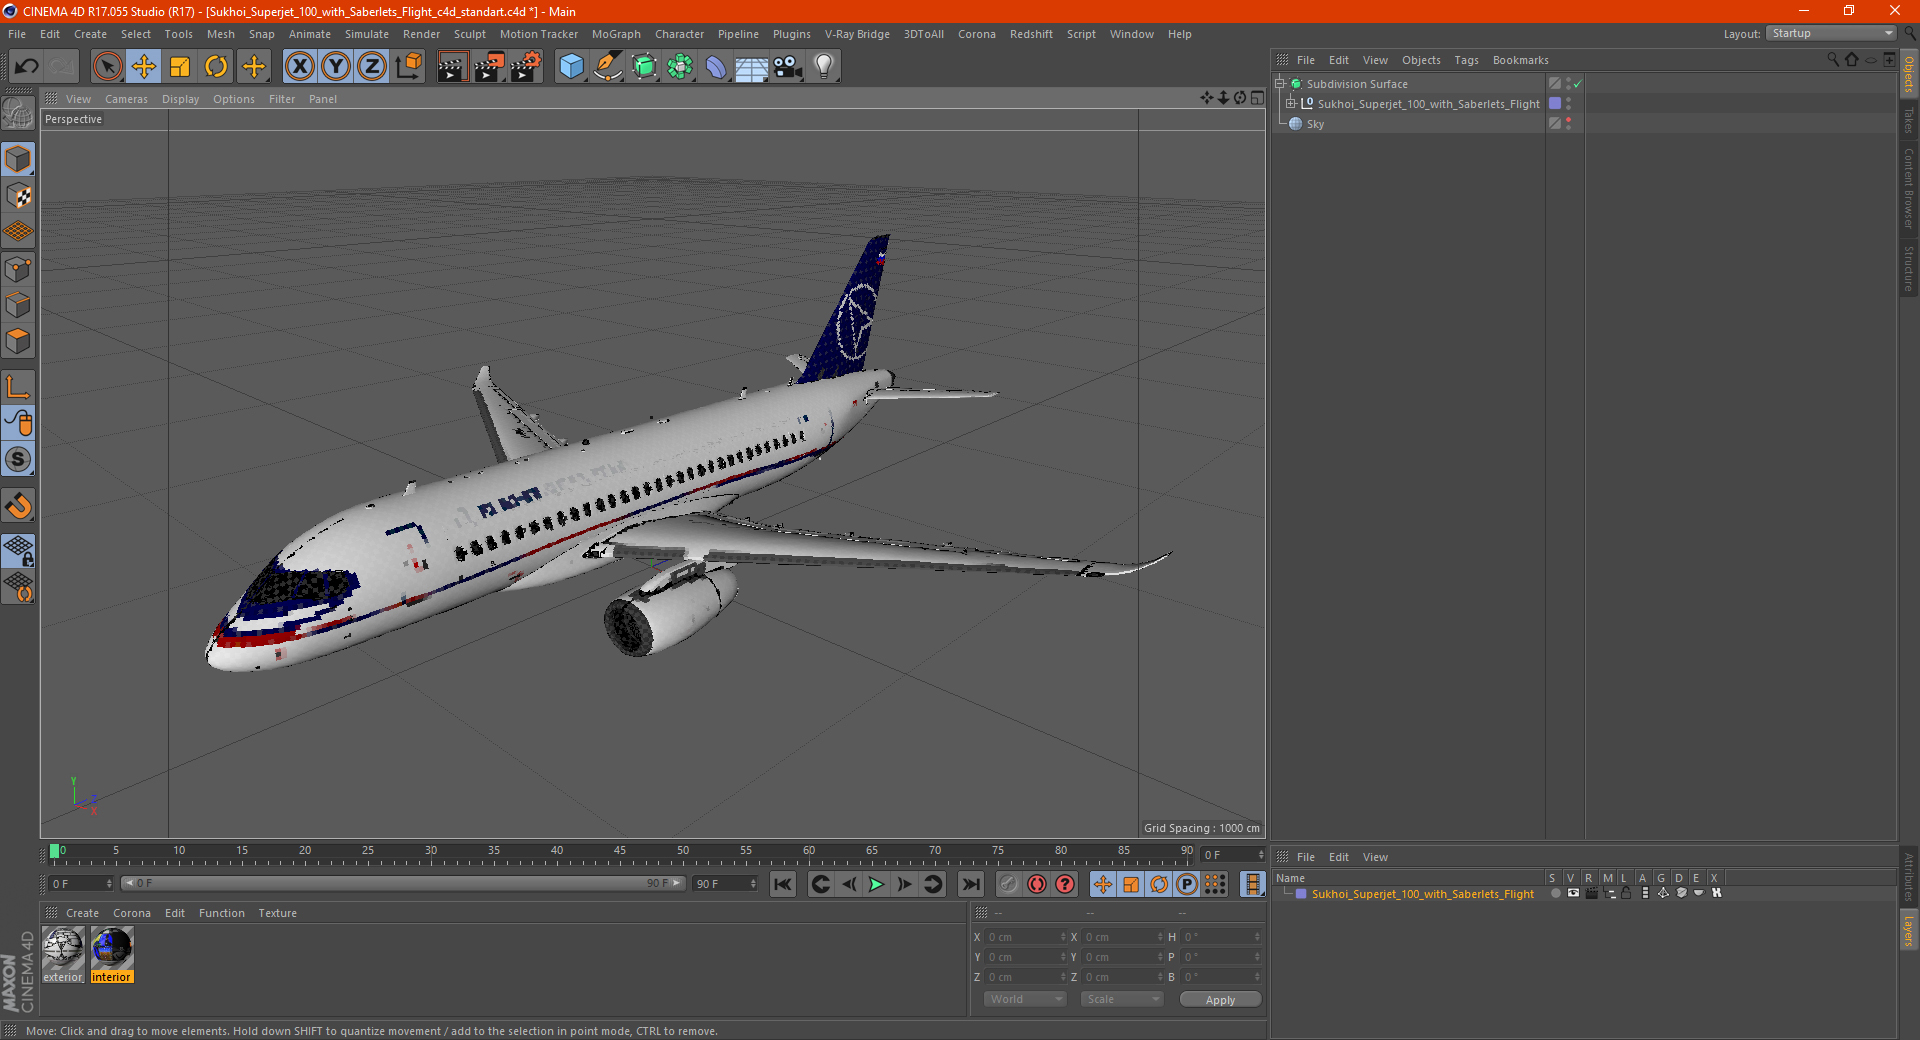Add camera object icon

coord(788,67)
